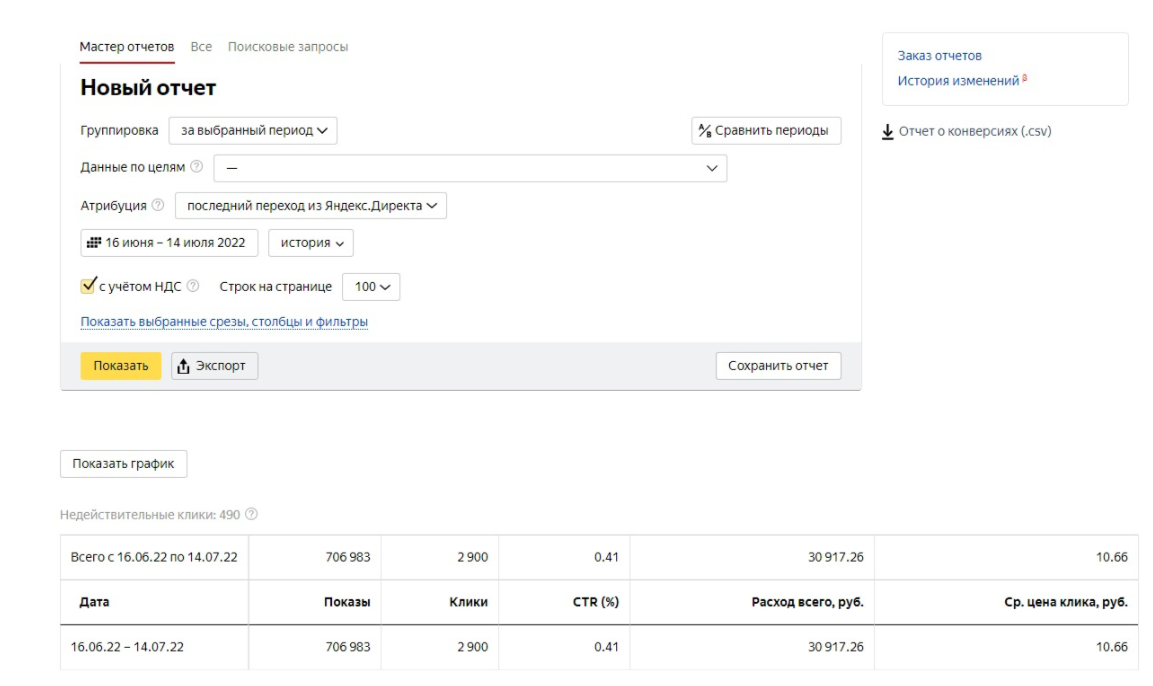Click help icon beside с учётом НДС

193,286
